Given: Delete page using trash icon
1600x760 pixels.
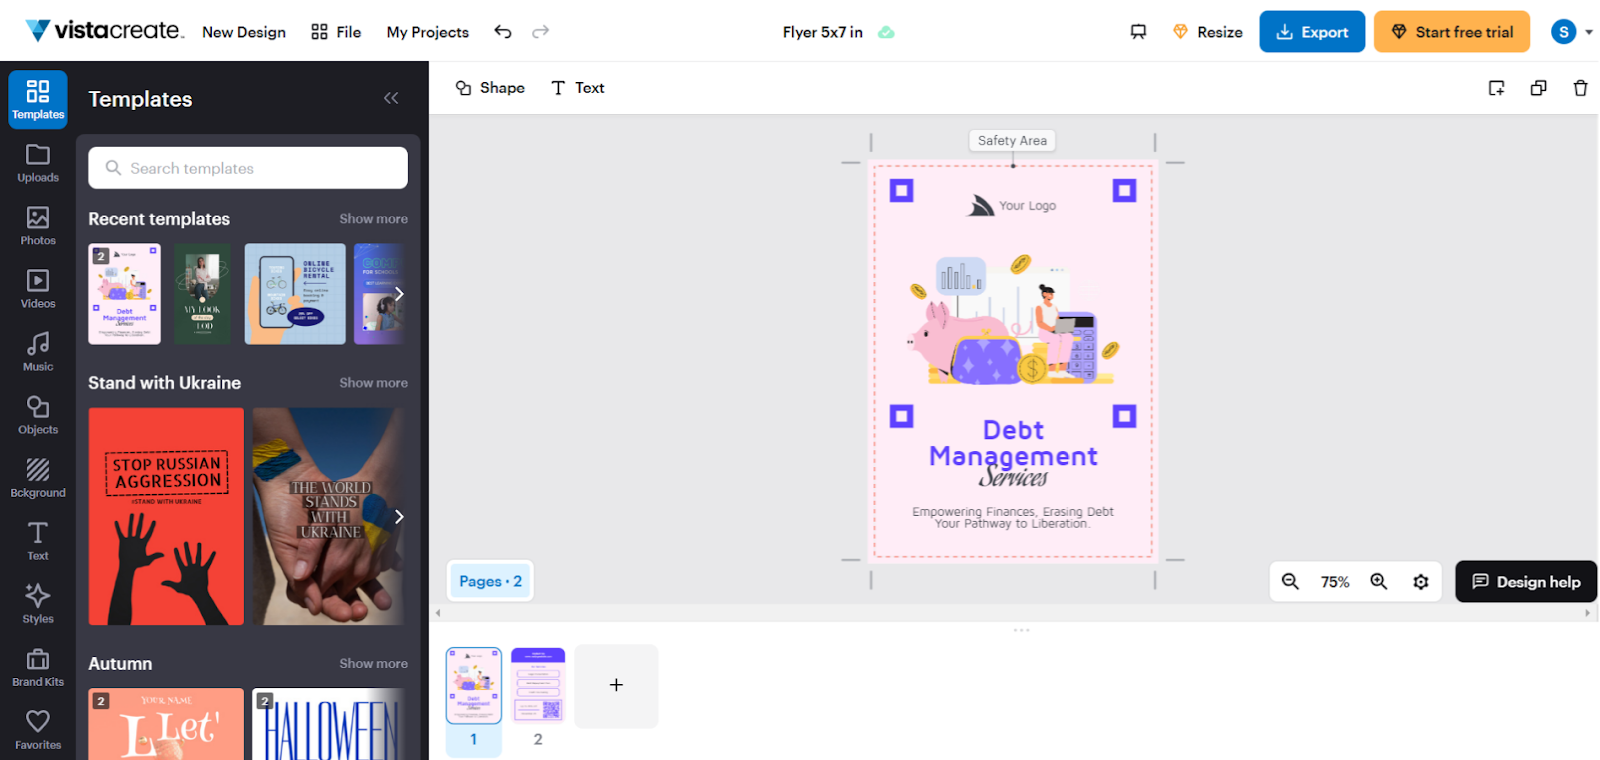Looking at the screenshot, I should (x=1580, y=88).
